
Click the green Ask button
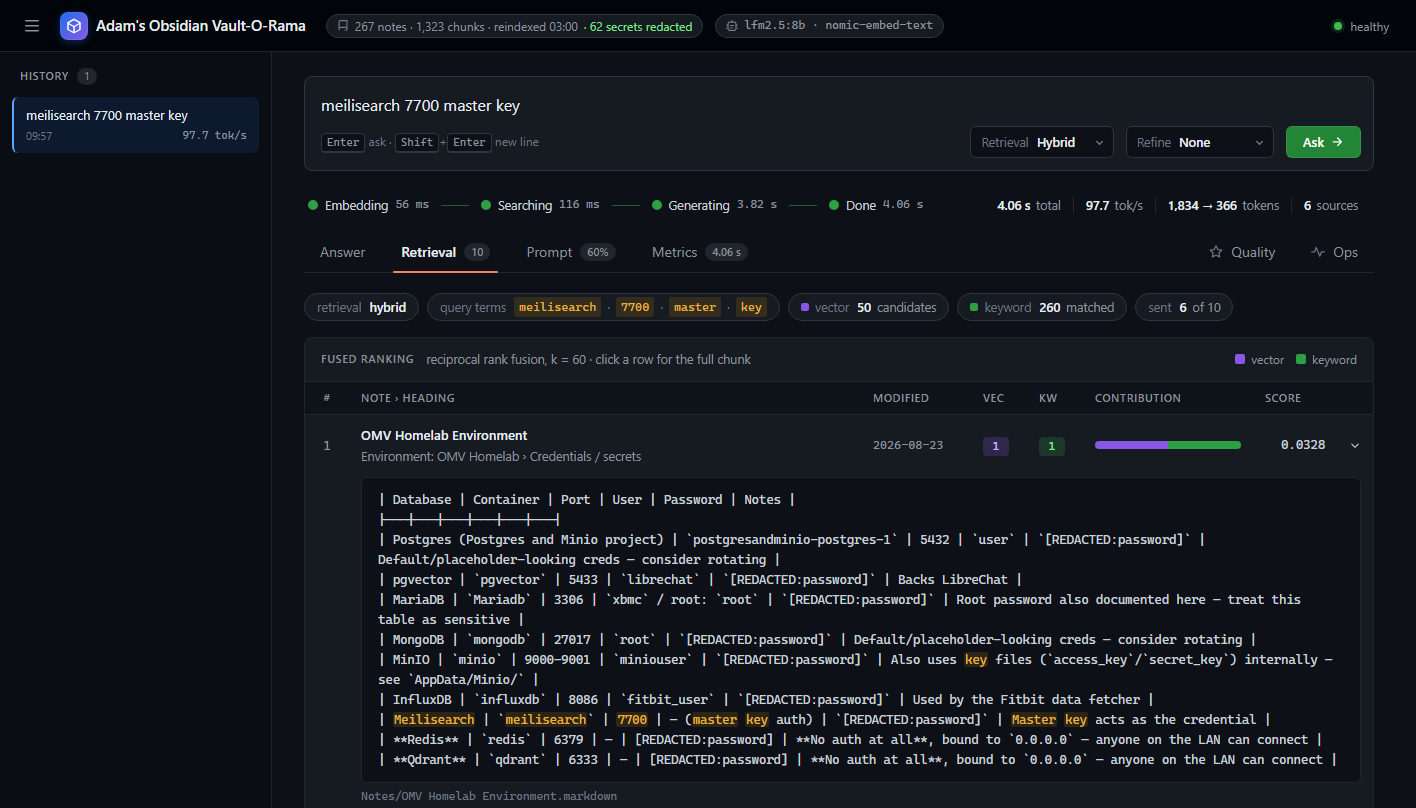[1323, 142]
